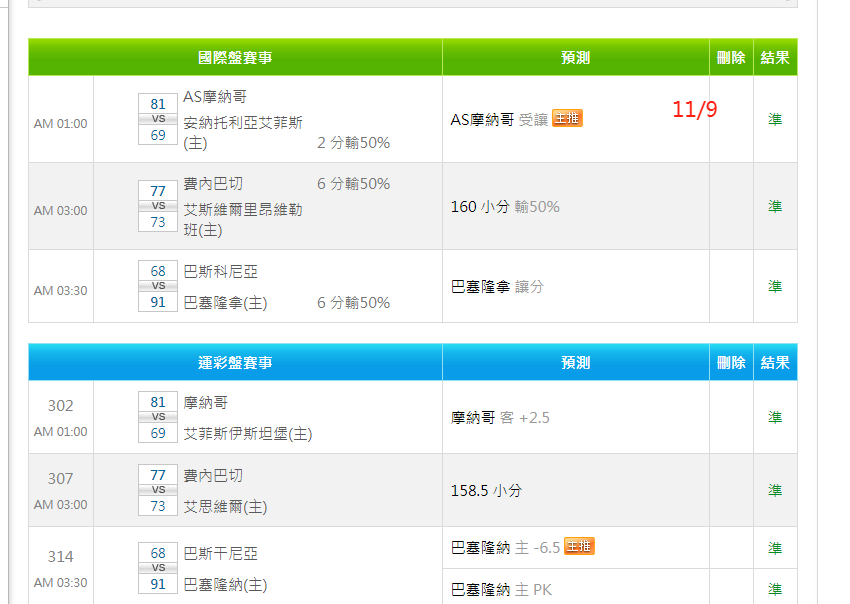850x604 pixels.
Task: Select team 艾菲斯伊斯坦堡(主)
Action: (x=247, y=434)
